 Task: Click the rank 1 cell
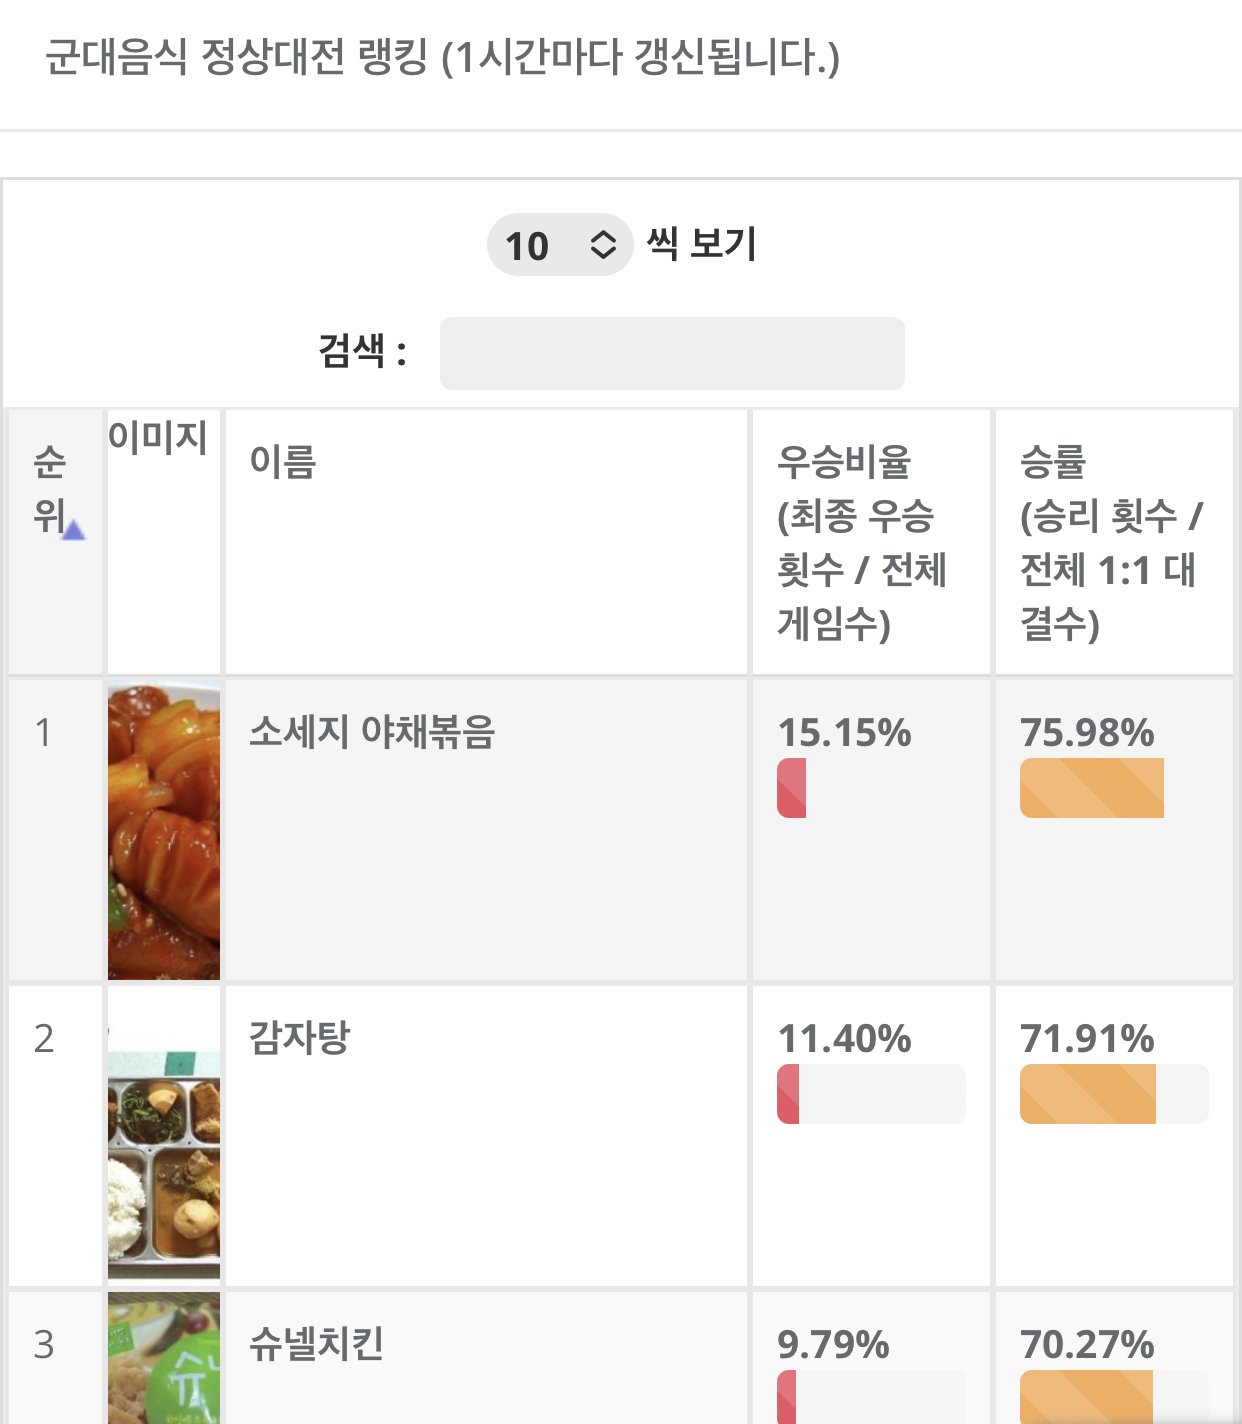pos(44,733)
